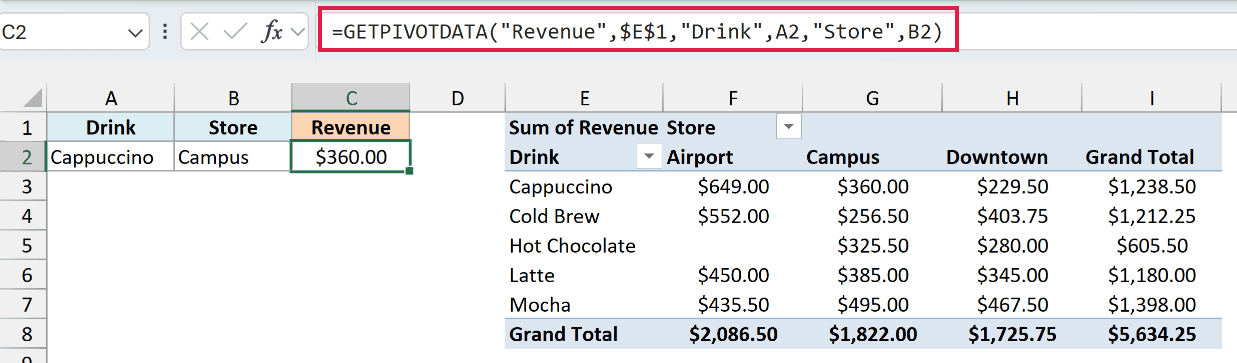1237x363 pixels.
Task: Select Mocha Campus value $495.00
Action: [872, 304]
